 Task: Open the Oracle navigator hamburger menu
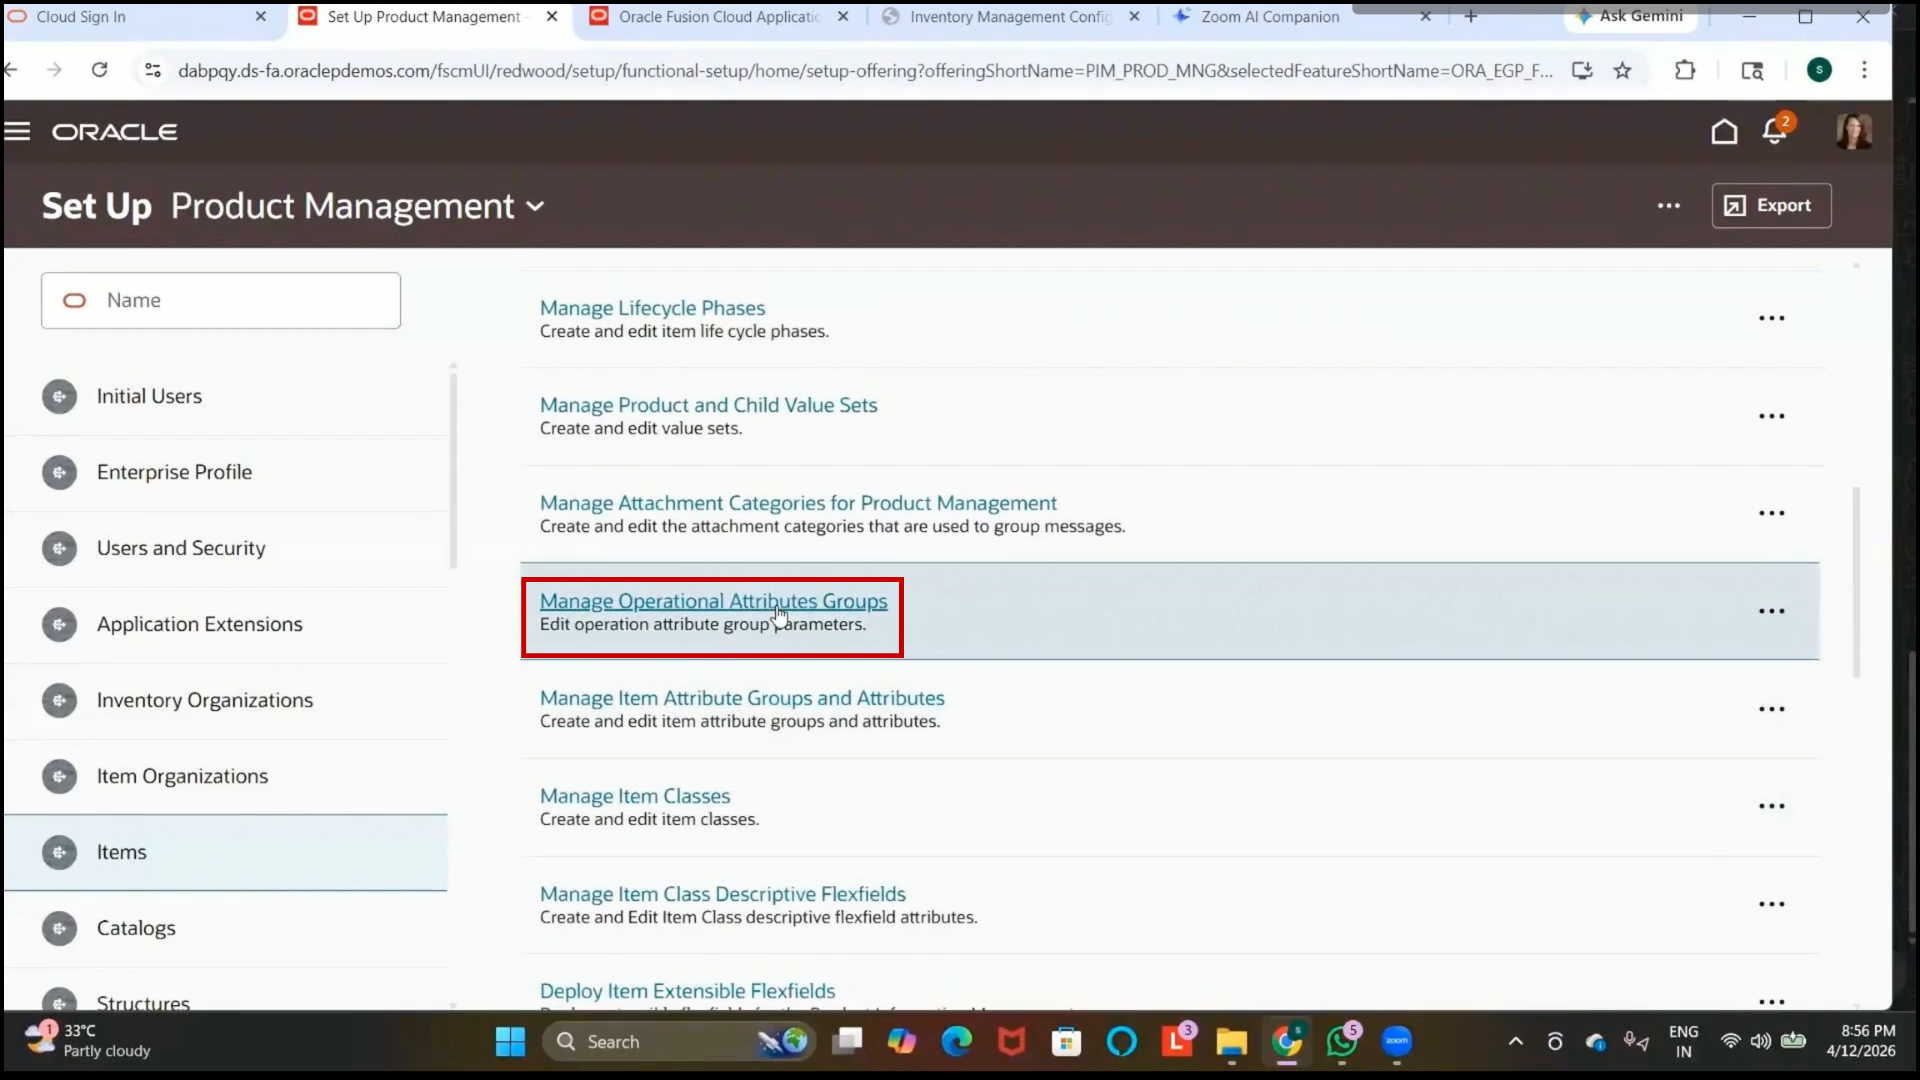(17, 131)
